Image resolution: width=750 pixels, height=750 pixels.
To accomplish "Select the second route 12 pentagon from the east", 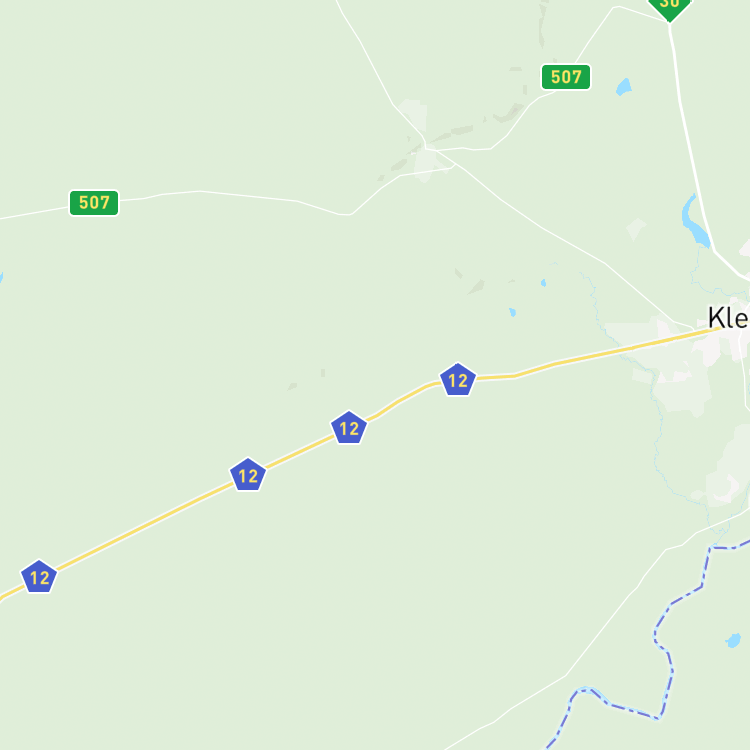I will [x=349, y=428].
